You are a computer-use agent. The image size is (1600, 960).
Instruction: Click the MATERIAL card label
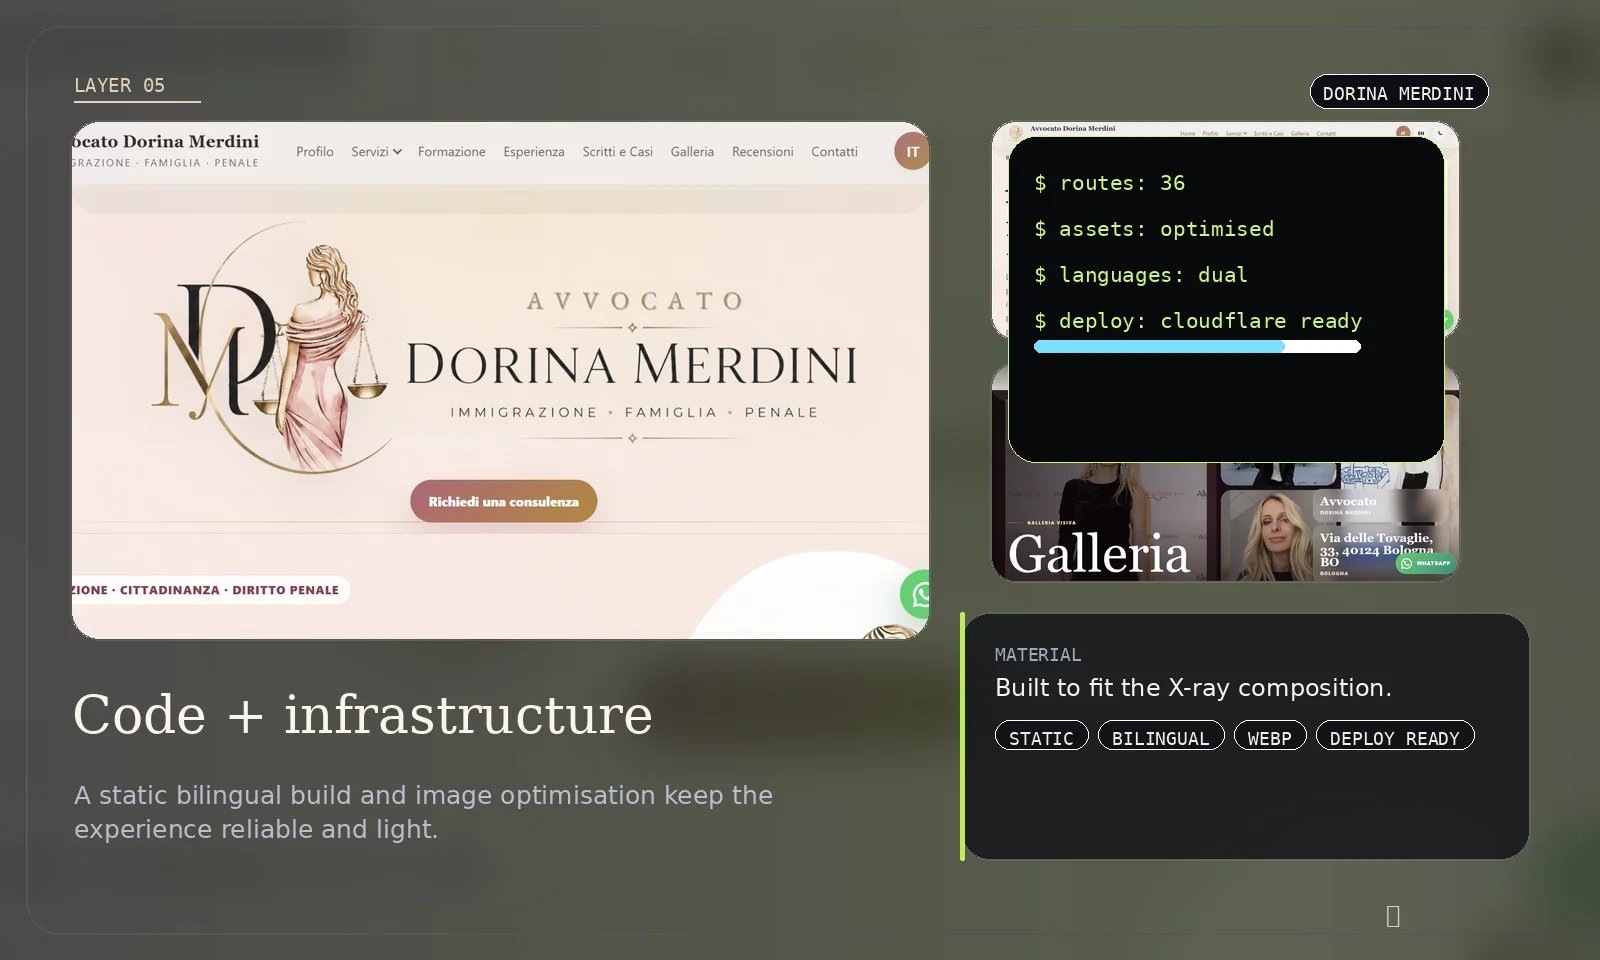1038,655
